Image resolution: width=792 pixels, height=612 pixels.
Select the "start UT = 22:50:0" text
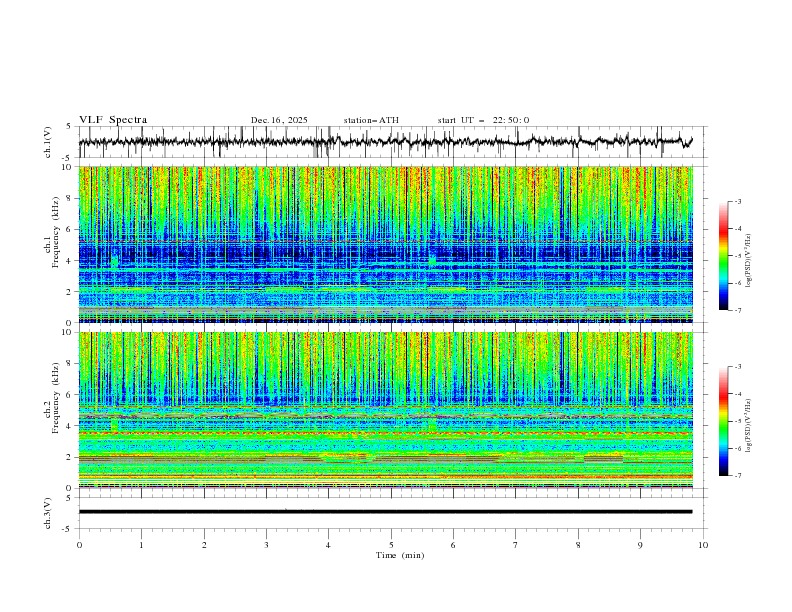click(x=483, y=120)
